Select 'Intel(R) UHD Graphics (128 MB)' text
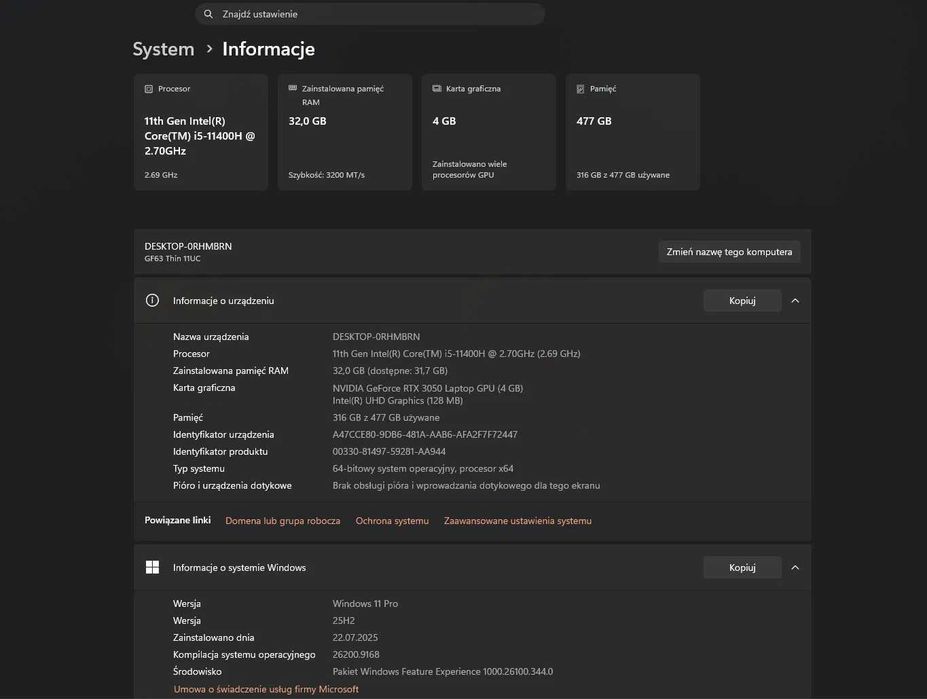The image size is (927, 699). 397,400
